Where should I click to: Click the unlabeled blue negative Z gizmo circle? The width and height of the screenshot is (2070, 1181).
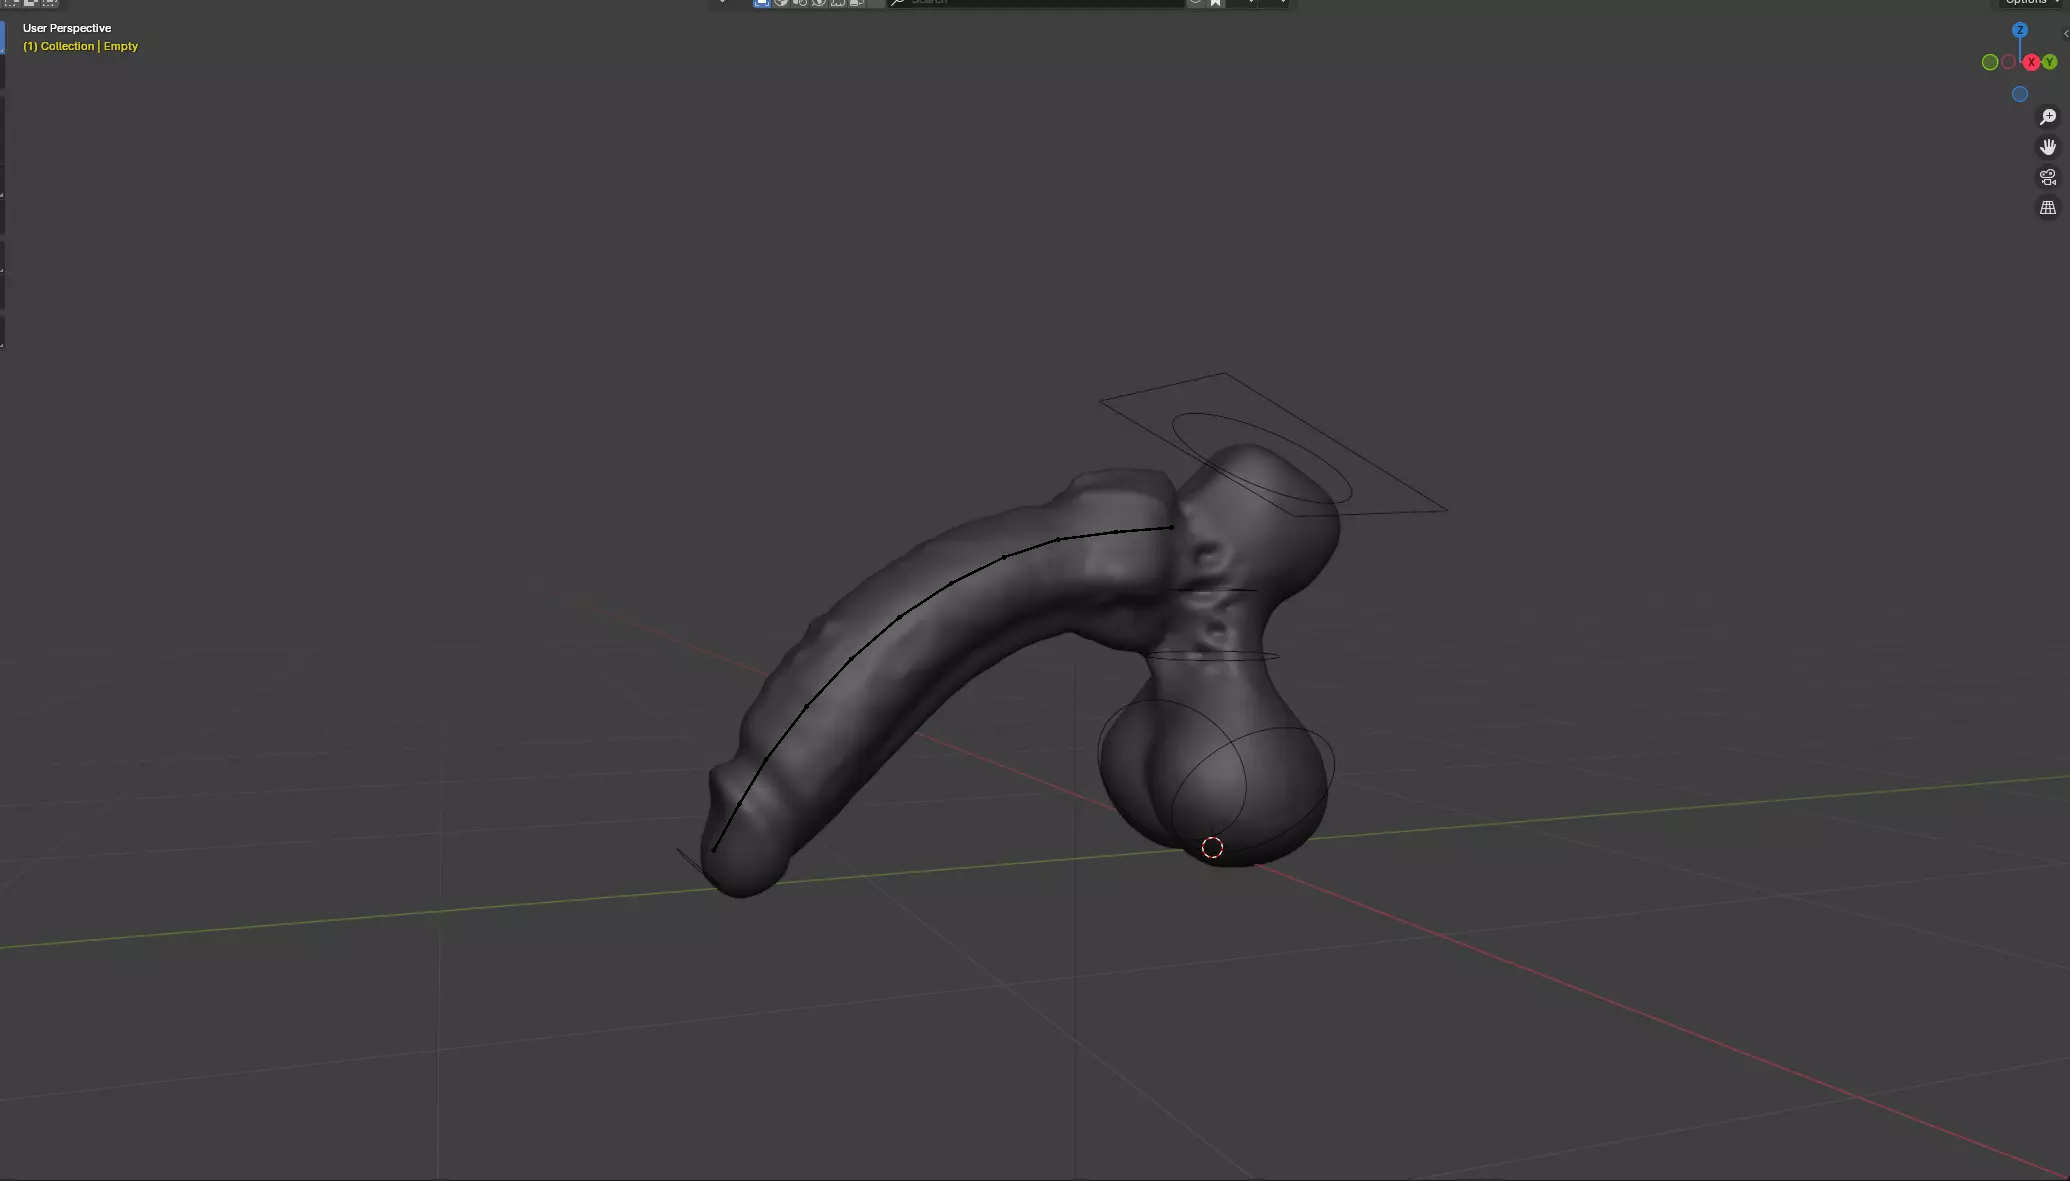tap(2020, 94)
